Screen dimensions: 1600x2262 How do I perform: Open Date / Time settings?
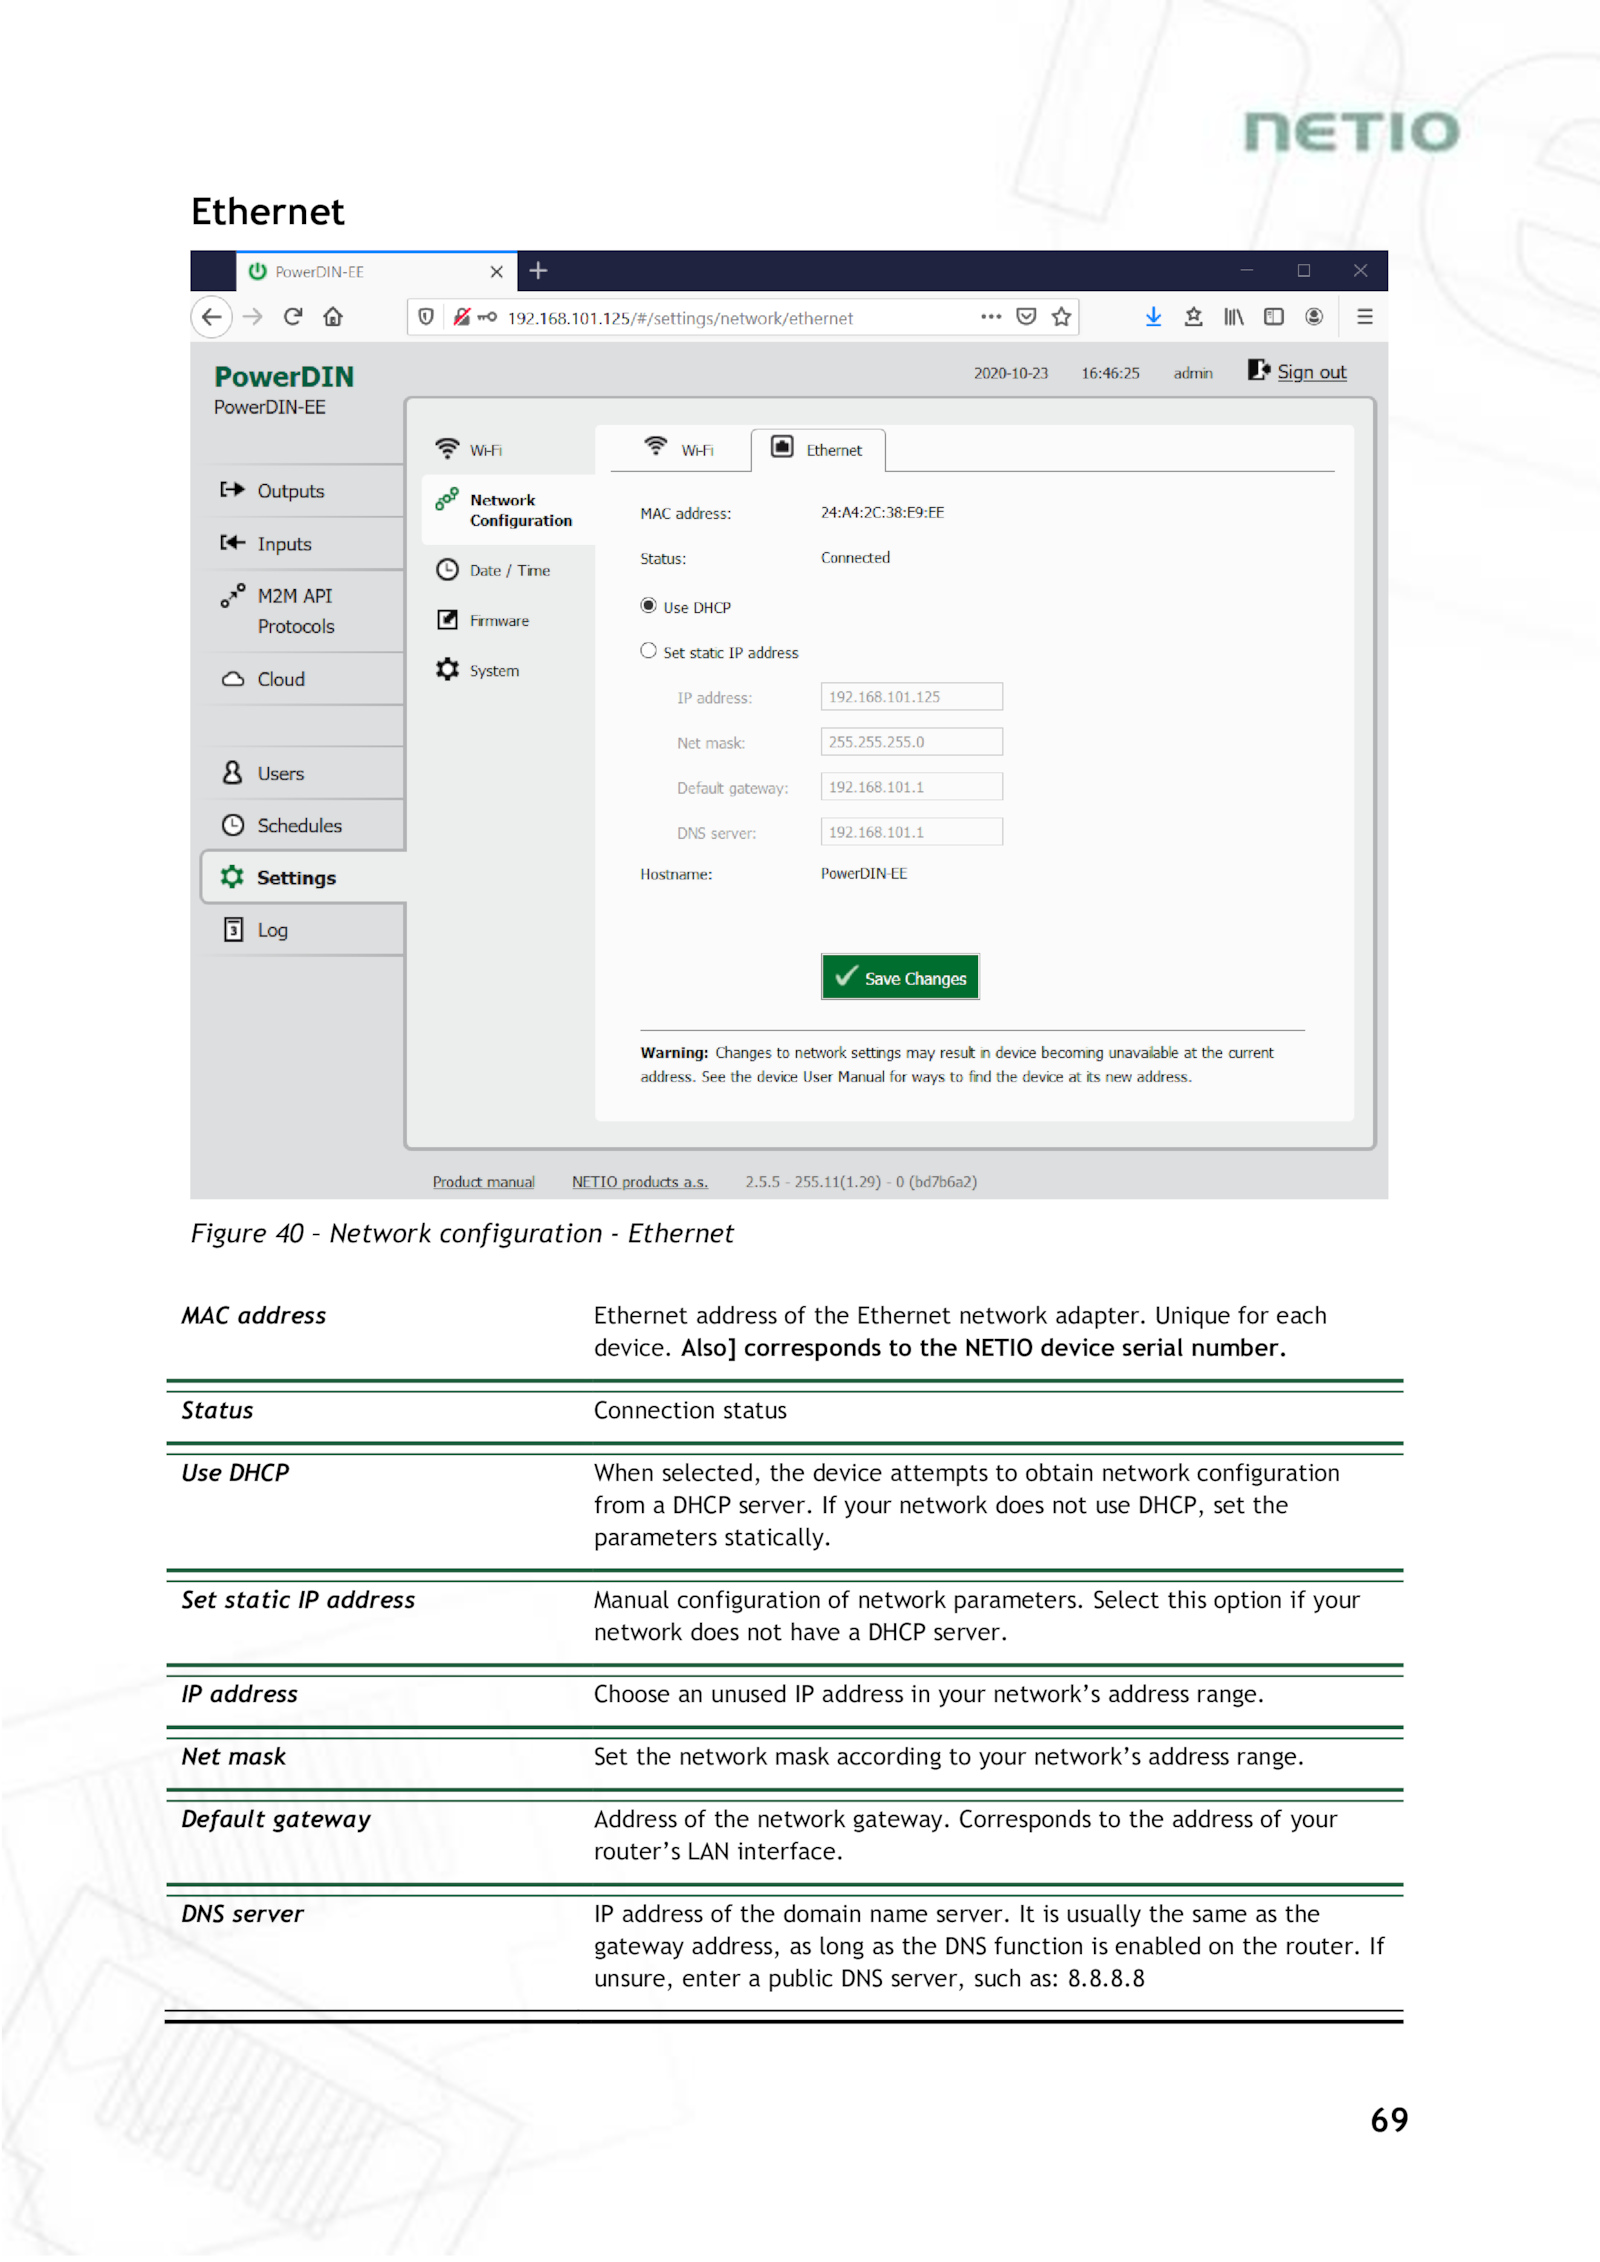(508, 570)
